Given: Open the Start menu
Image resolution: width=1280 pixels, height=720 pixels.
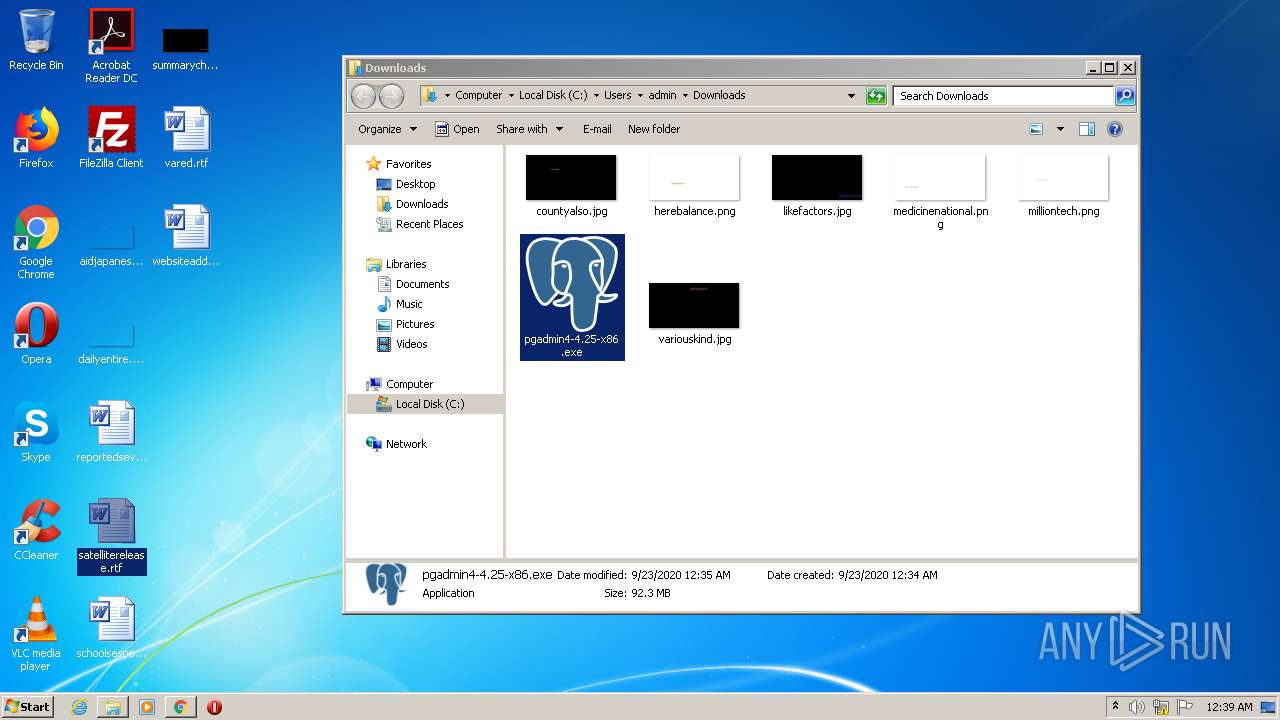Looking at the screenshot, I should tap(28, 706).
